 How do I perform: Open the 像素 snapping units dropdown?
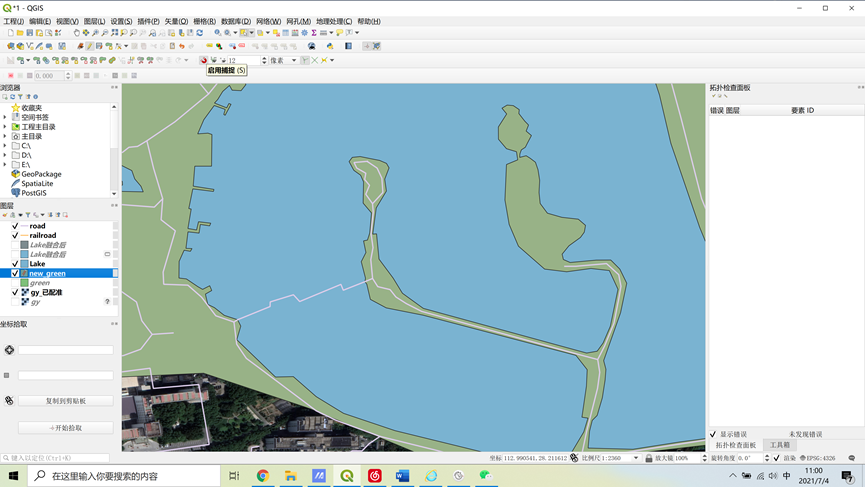click(284, 60)
